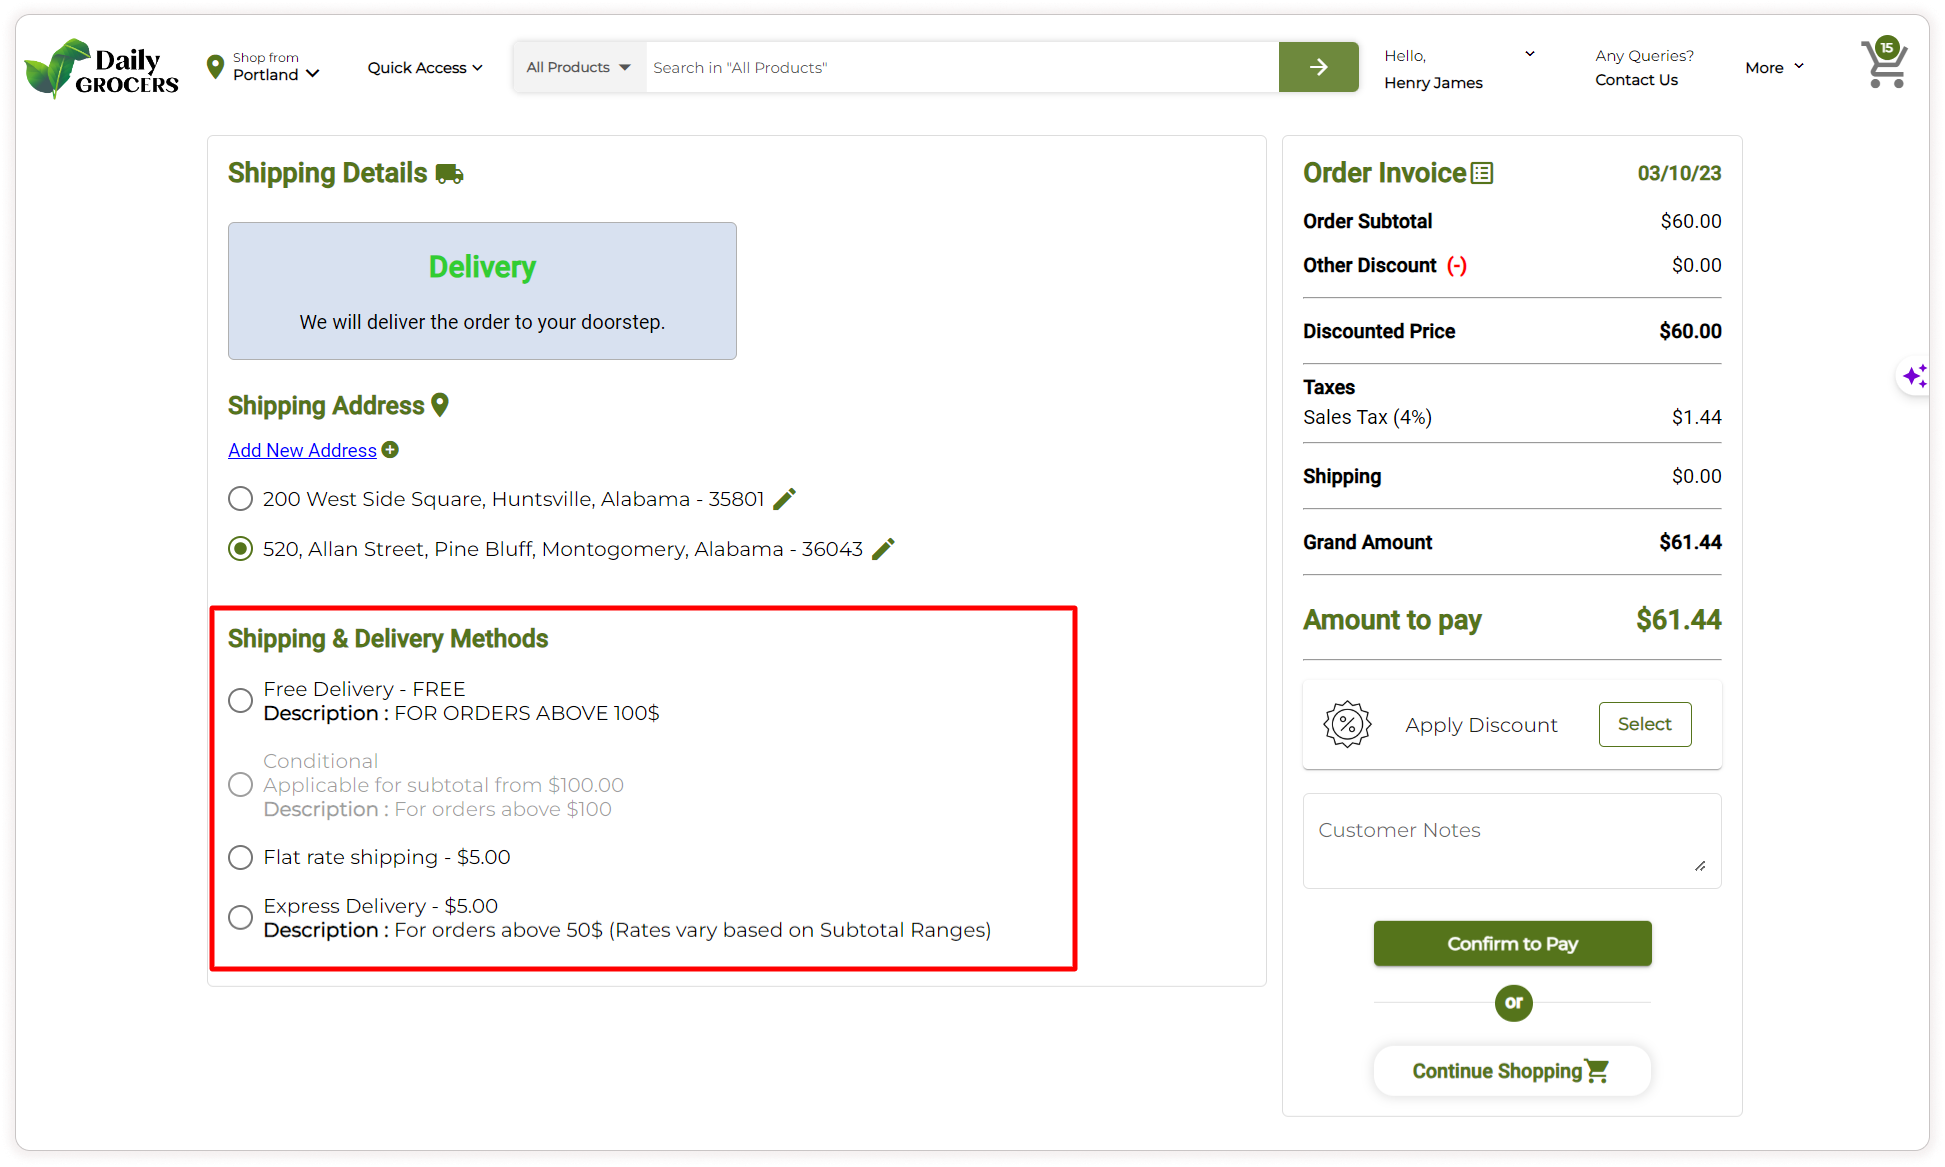Viewport: 1945px width, 1167px height.
Task: Edit the Huntsville address with pencil icon
Action: 785,499
